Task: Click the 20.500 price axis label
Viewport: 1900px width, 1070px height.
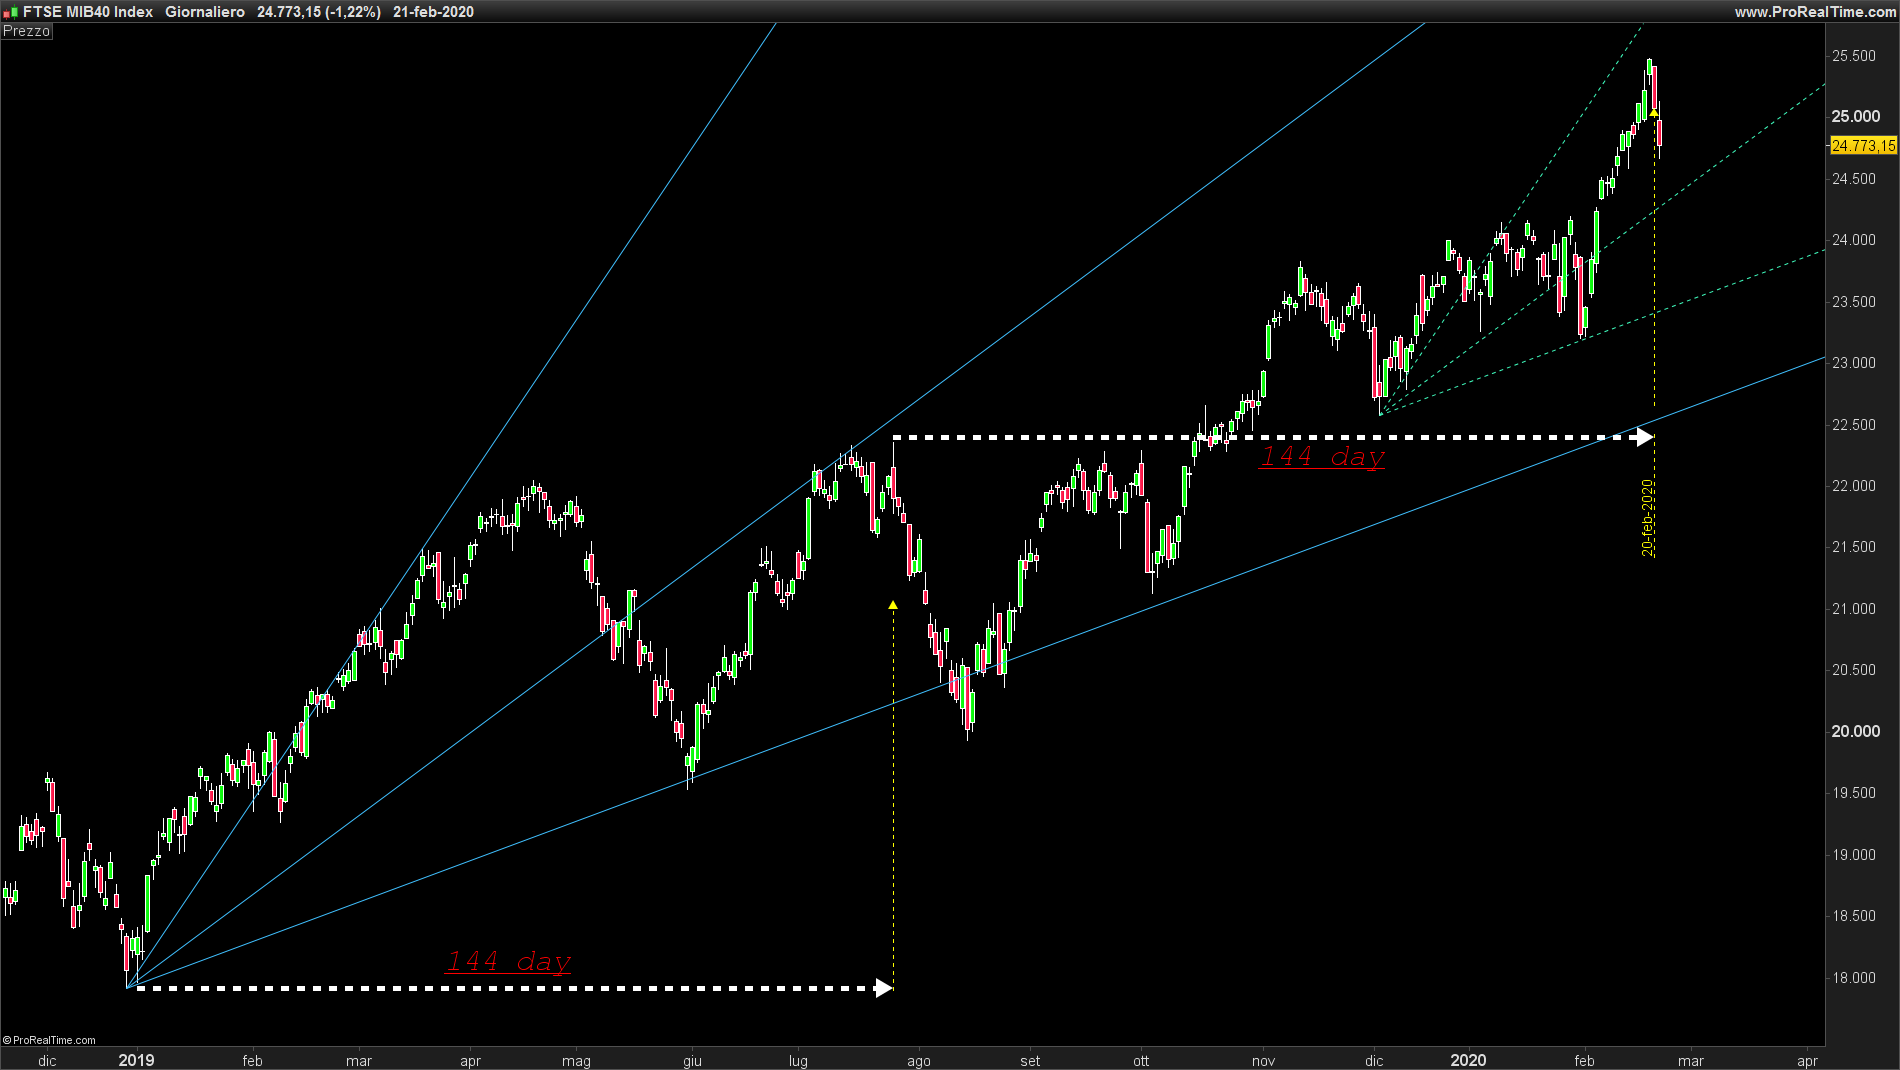Action: [x=1854, y=670]
